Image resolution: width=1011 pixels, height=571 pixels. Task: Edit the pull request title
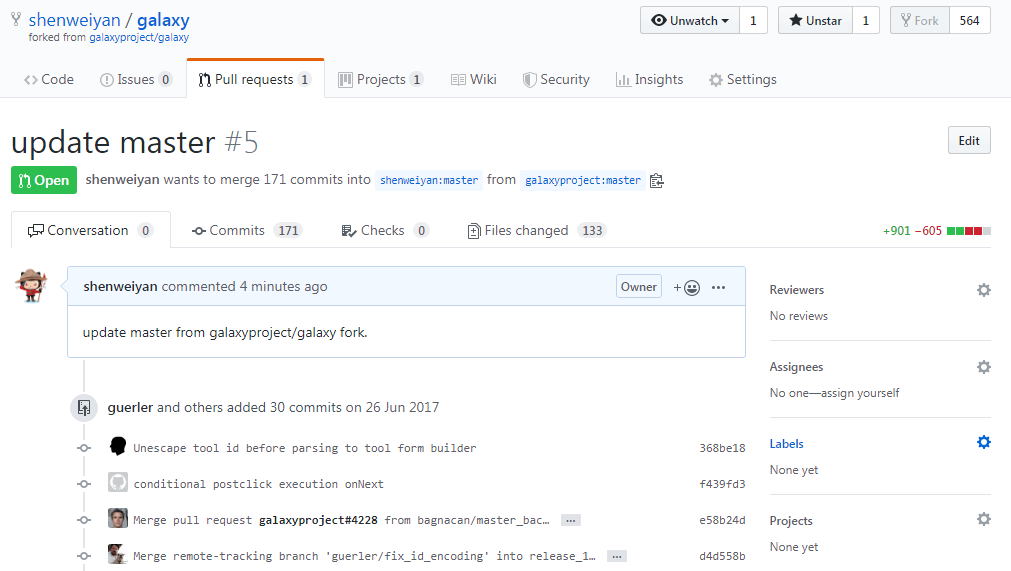[969, 140]
